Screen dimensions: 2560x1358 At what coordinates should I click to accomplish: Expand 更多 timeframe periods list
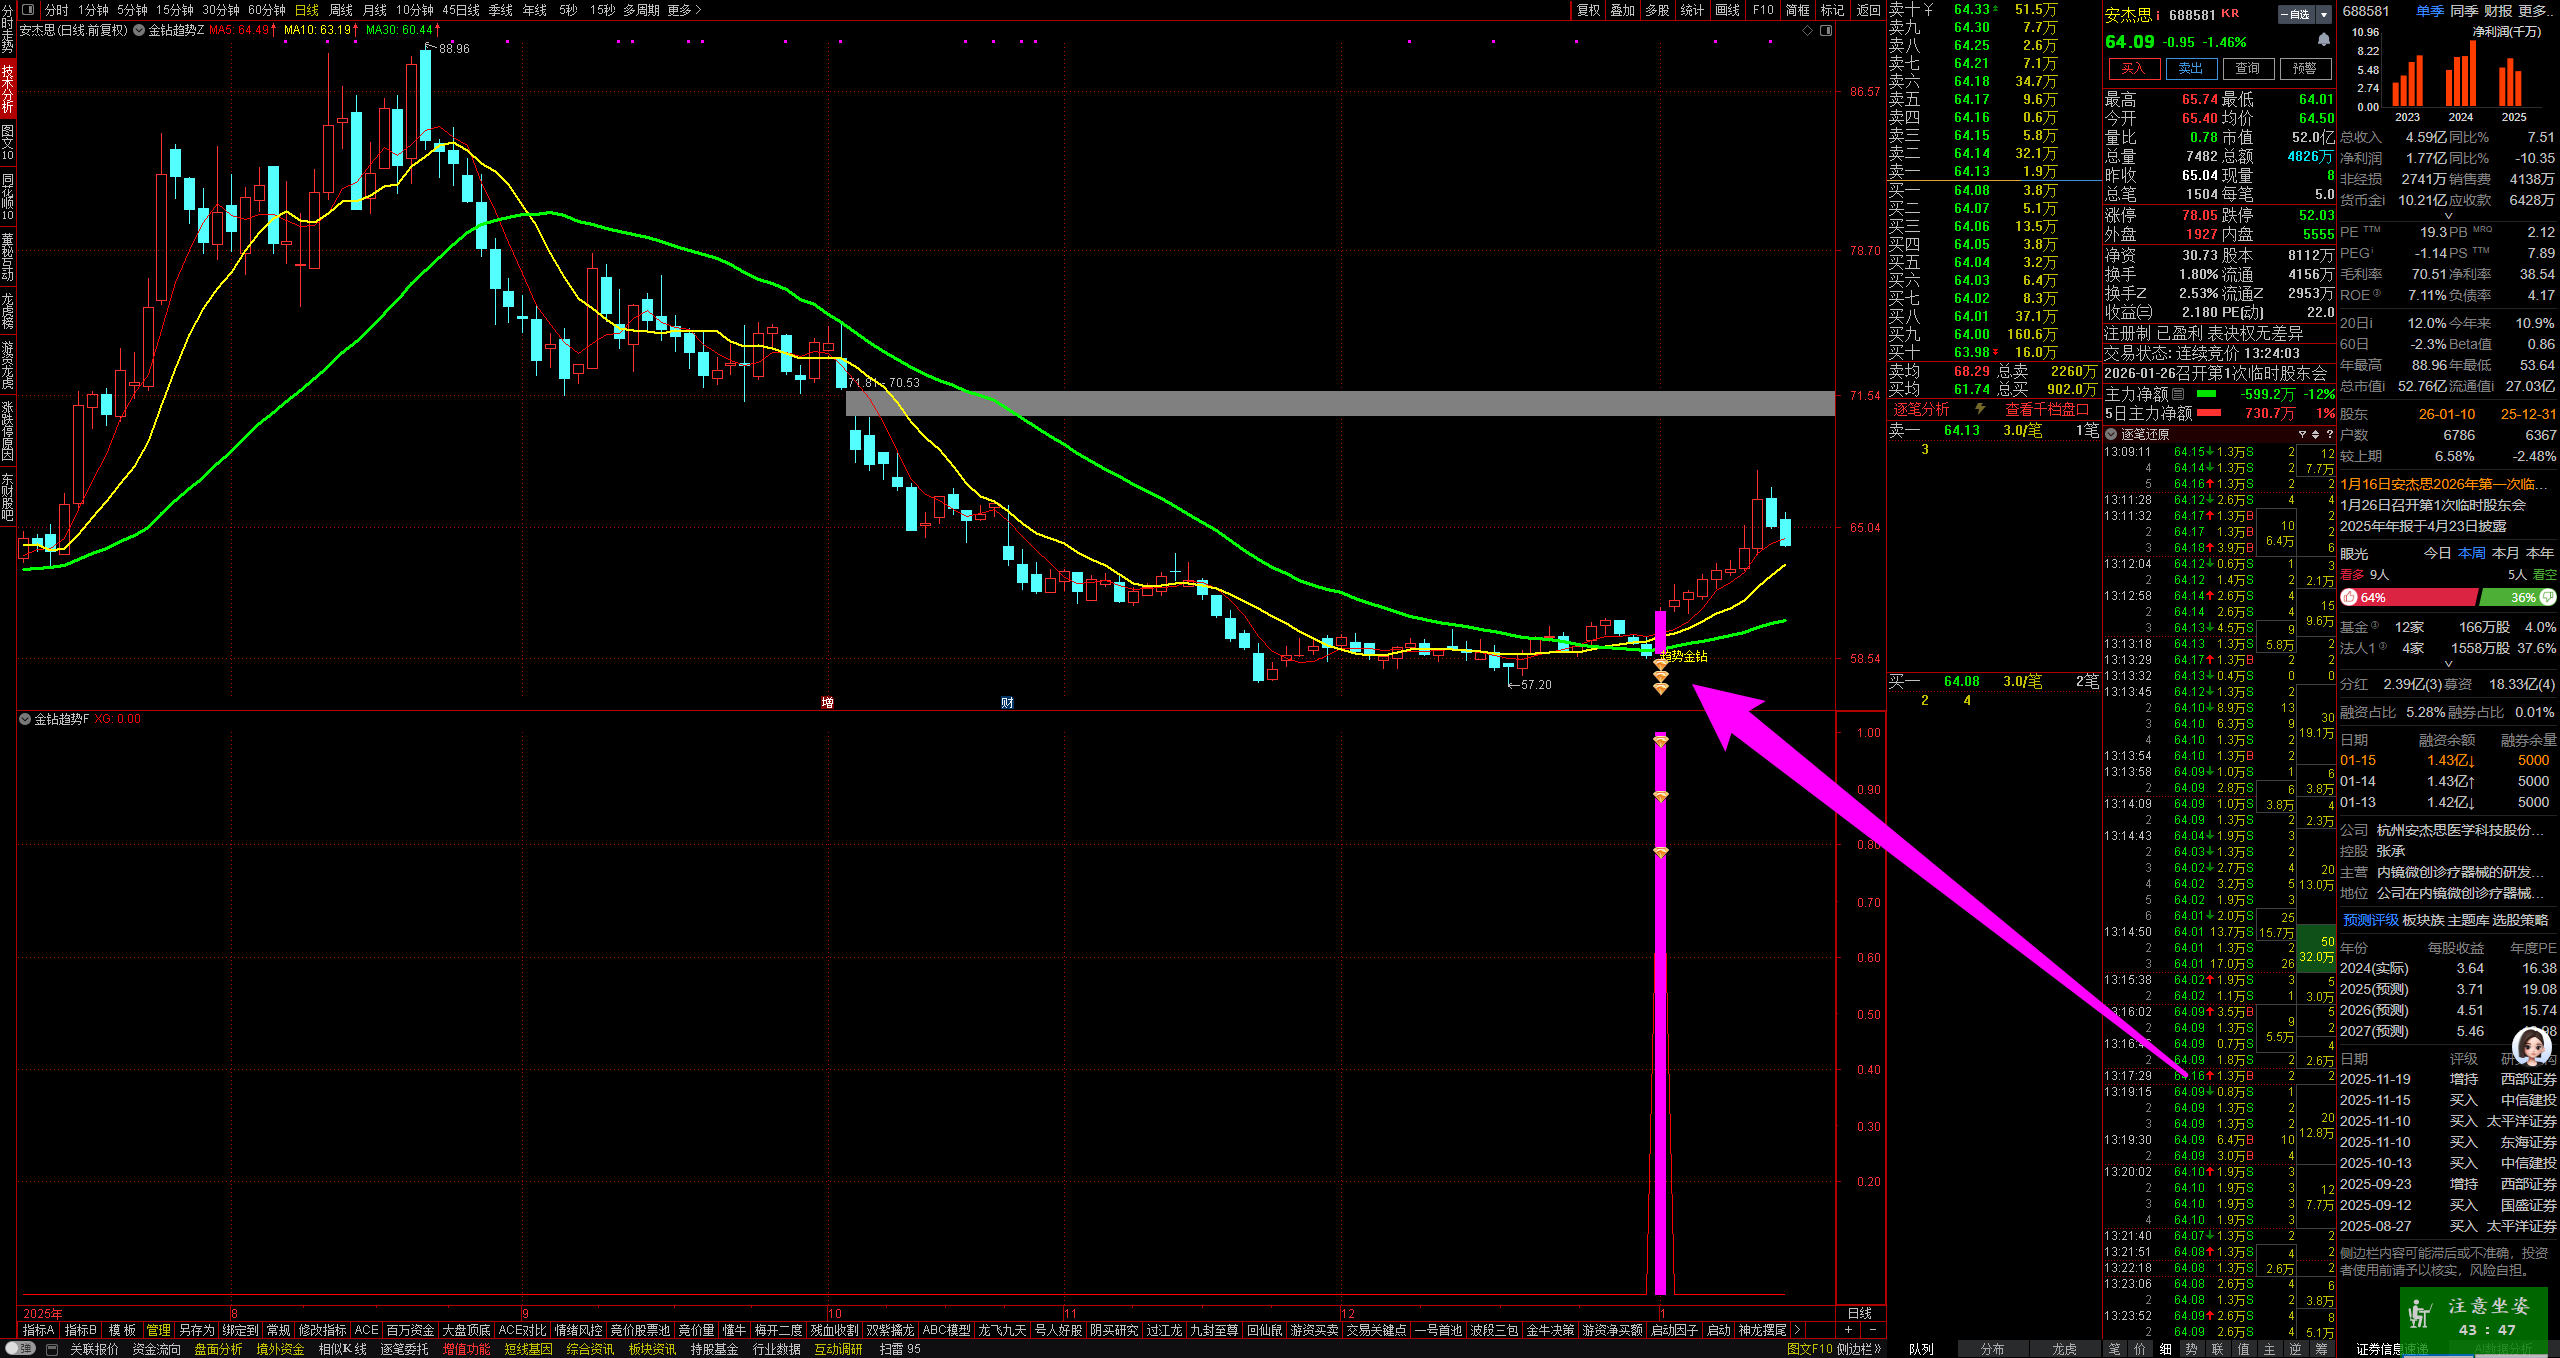tap(685, 10)
